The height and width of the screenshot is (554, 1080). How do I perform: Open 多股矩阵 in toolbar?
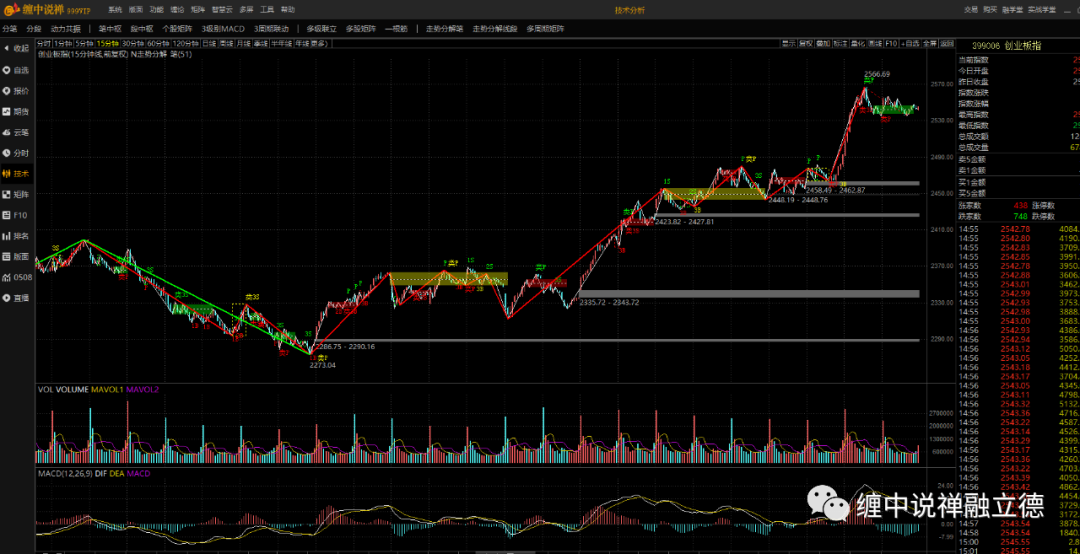click(x=361, y=29)
